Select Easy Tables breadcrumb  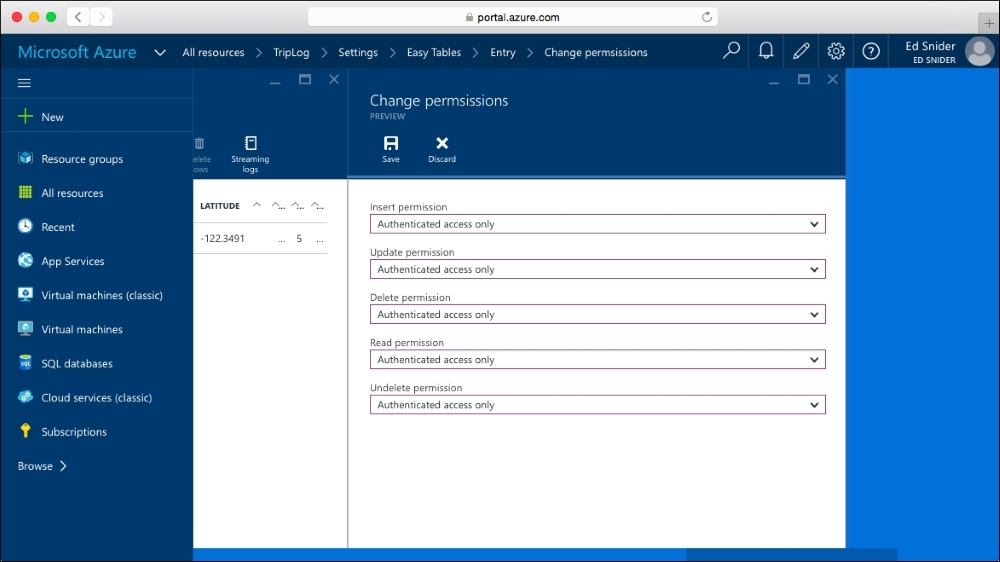pyautogui.click(x=434, y=52)
